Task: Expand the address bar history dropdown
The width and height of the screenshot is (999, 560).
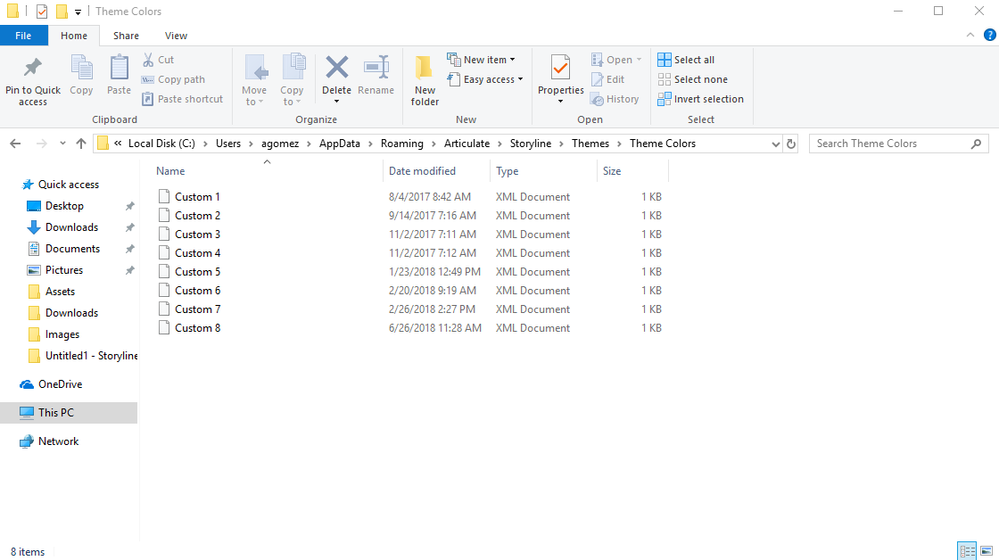Action: pyautogui.click(x=776, y=144)
